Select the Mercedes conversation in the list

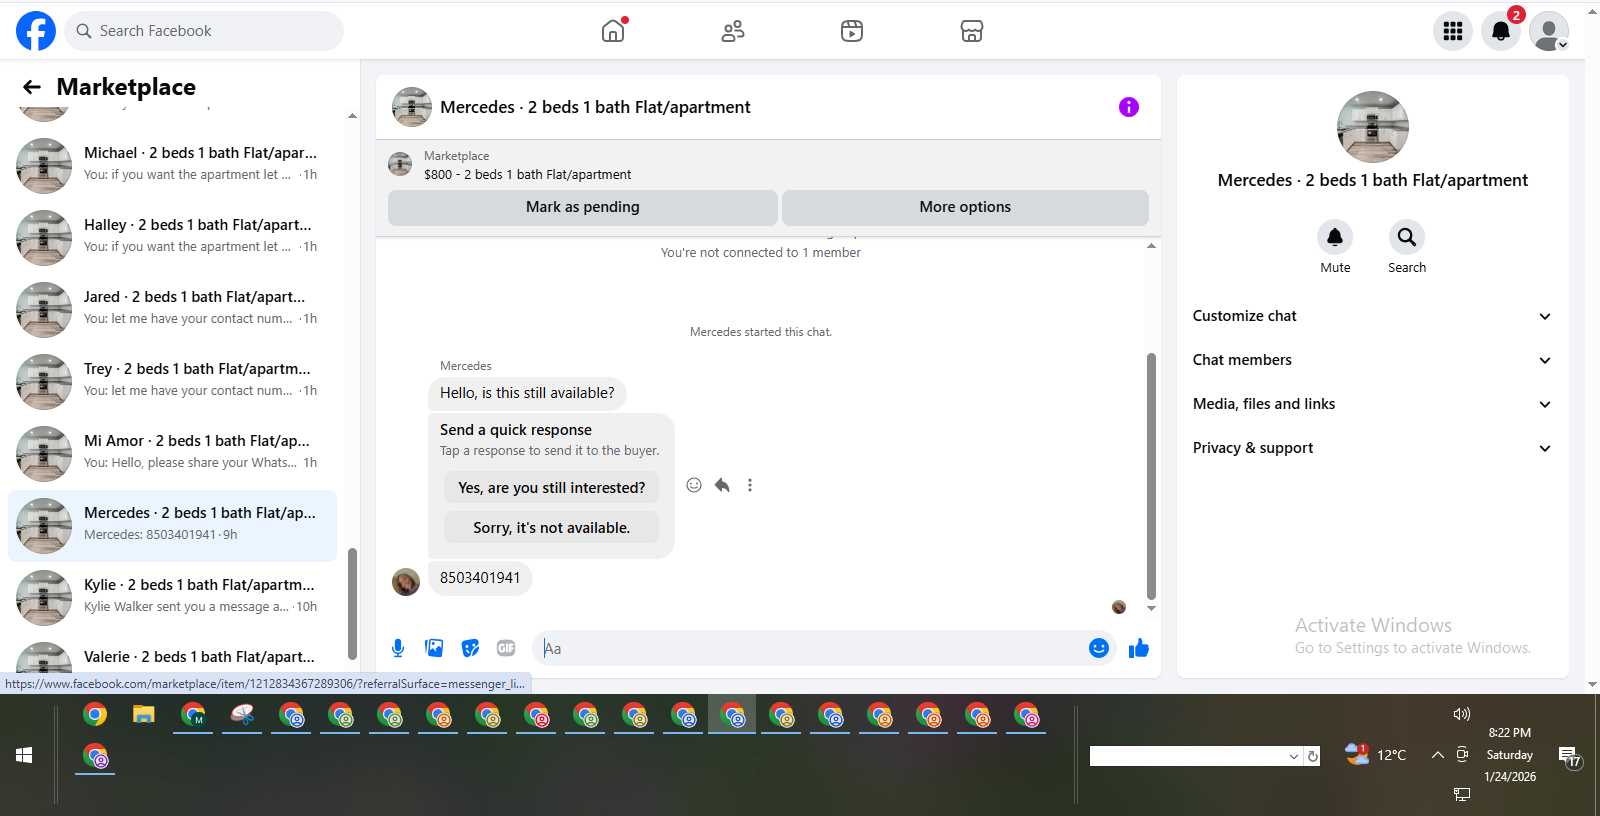point(172,525)
